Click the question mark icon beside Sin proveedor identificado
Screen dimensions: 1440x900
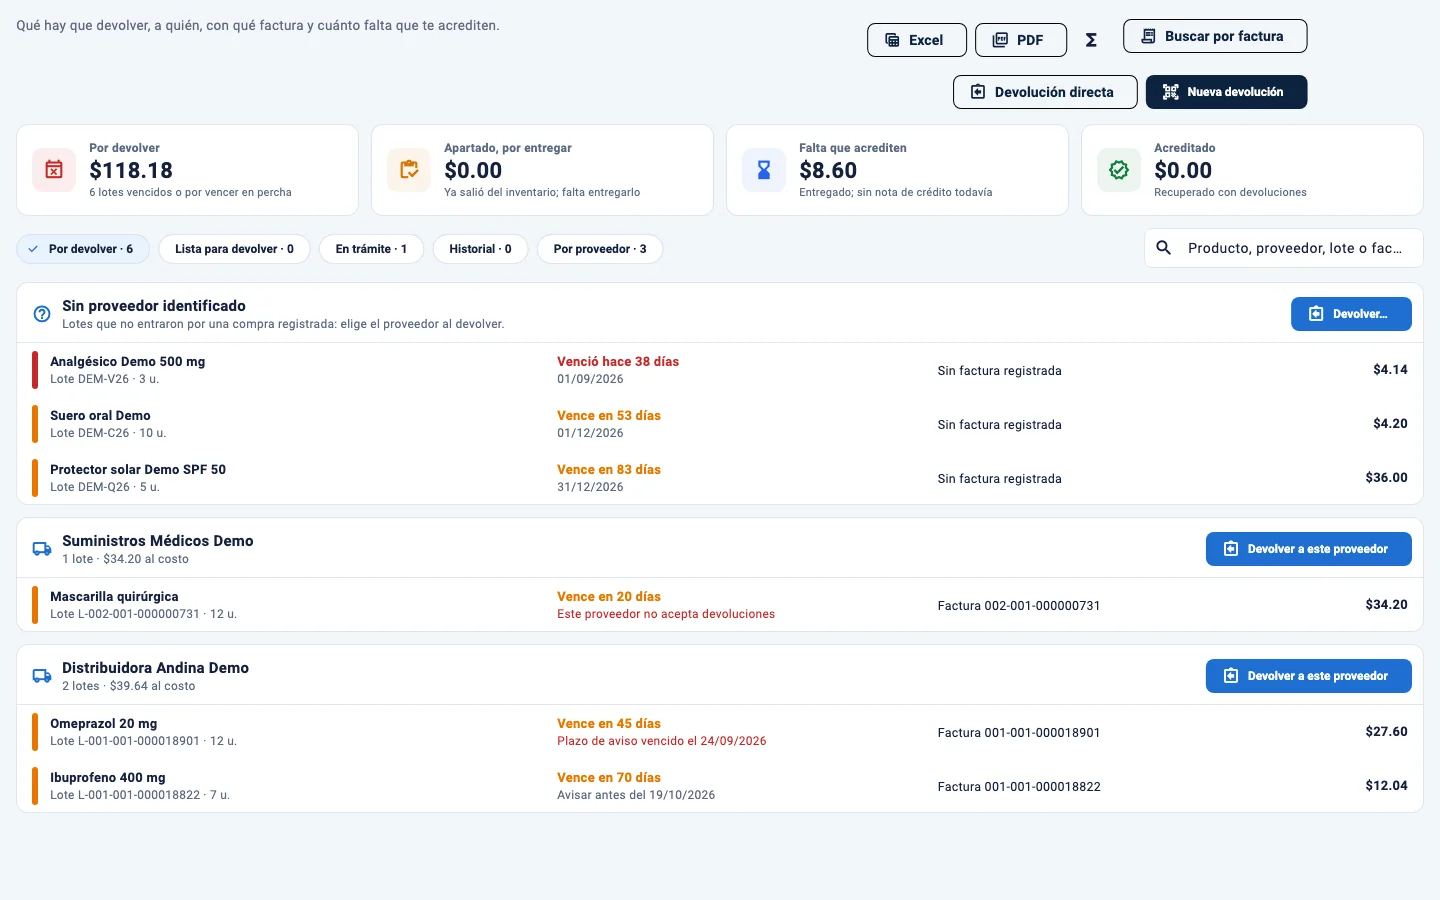pos(42,314)
